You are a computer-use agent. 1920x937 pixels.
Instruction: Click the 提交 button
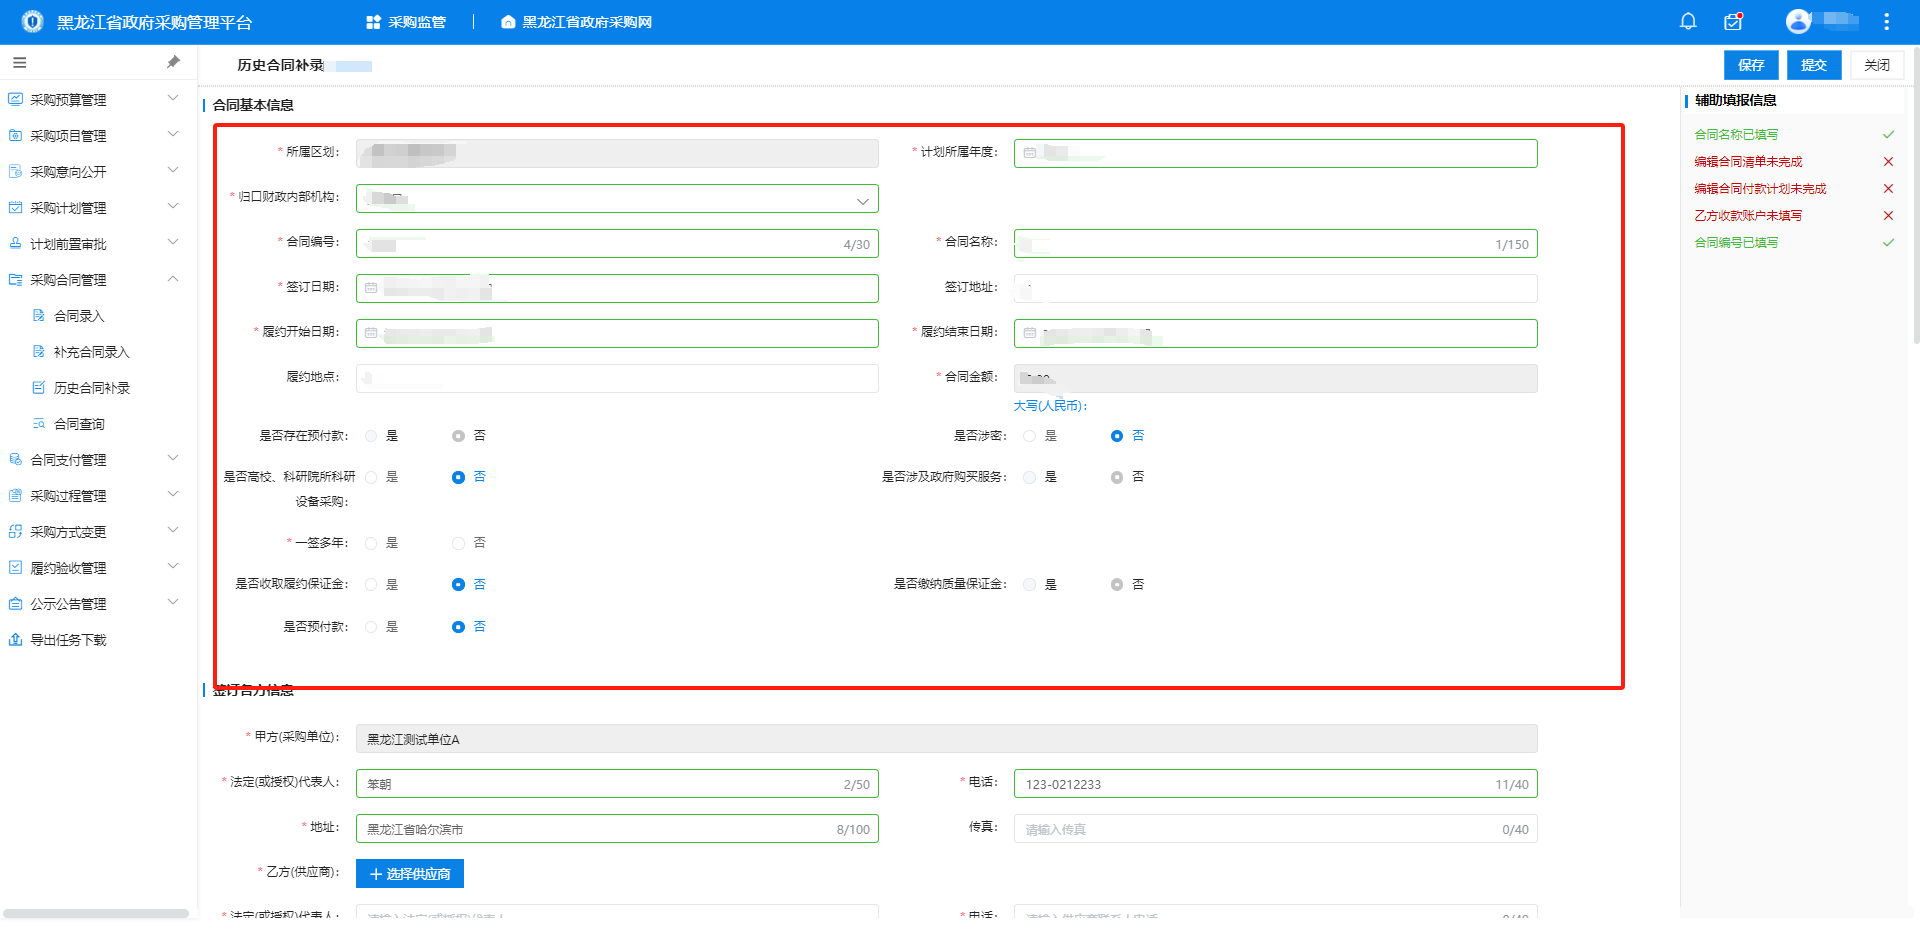[x=1814, y=65]
